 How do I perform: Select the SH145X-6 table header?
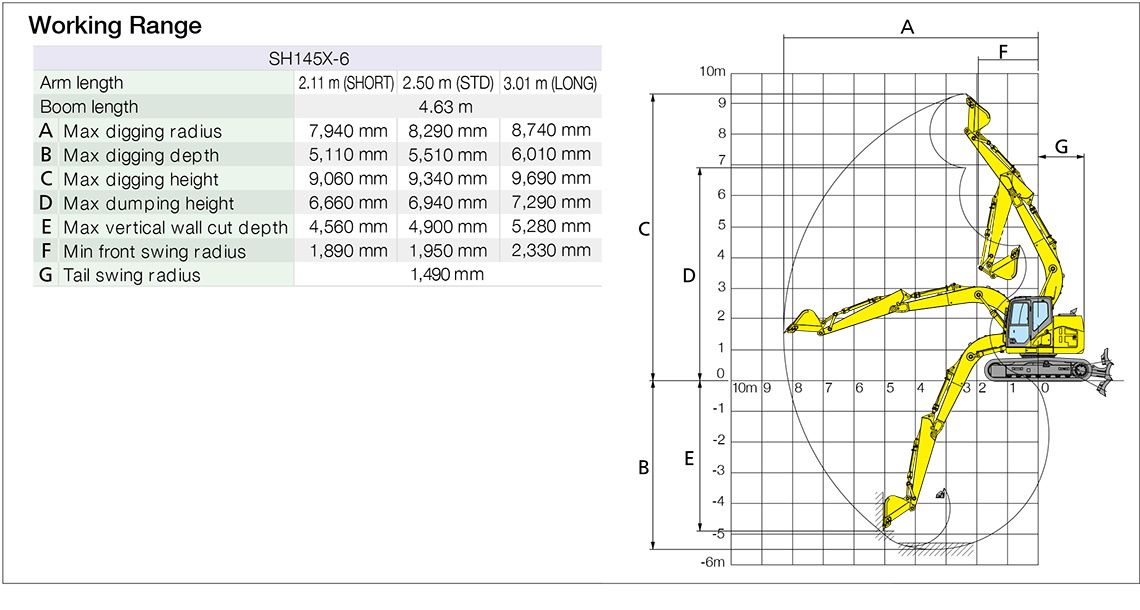point(317,58)
